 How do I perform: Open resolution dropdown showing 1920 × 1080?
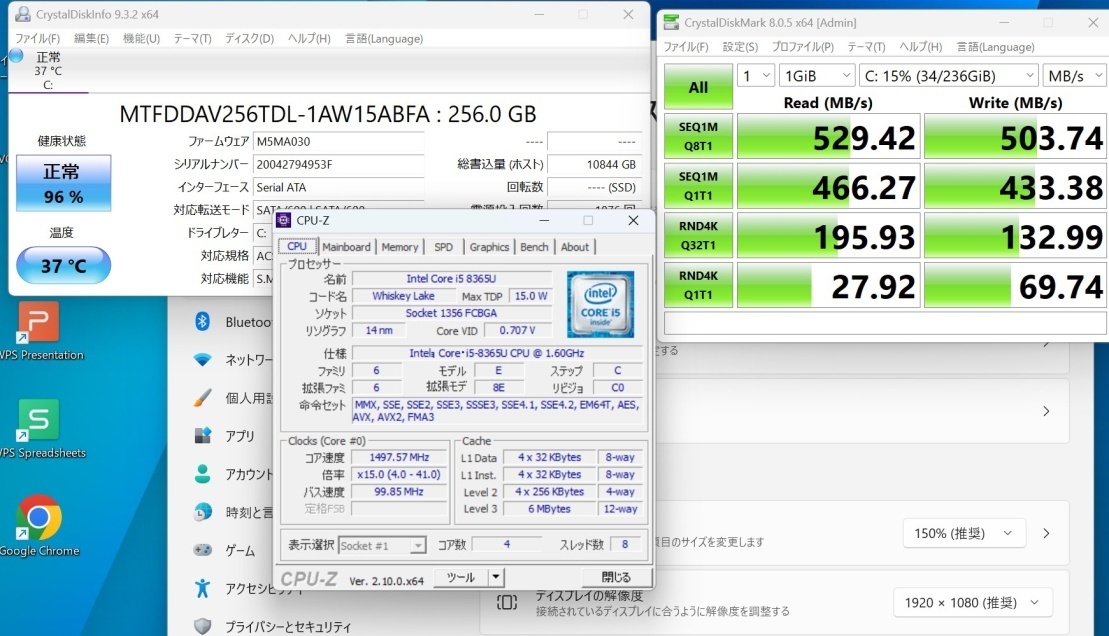click(972, 603)
